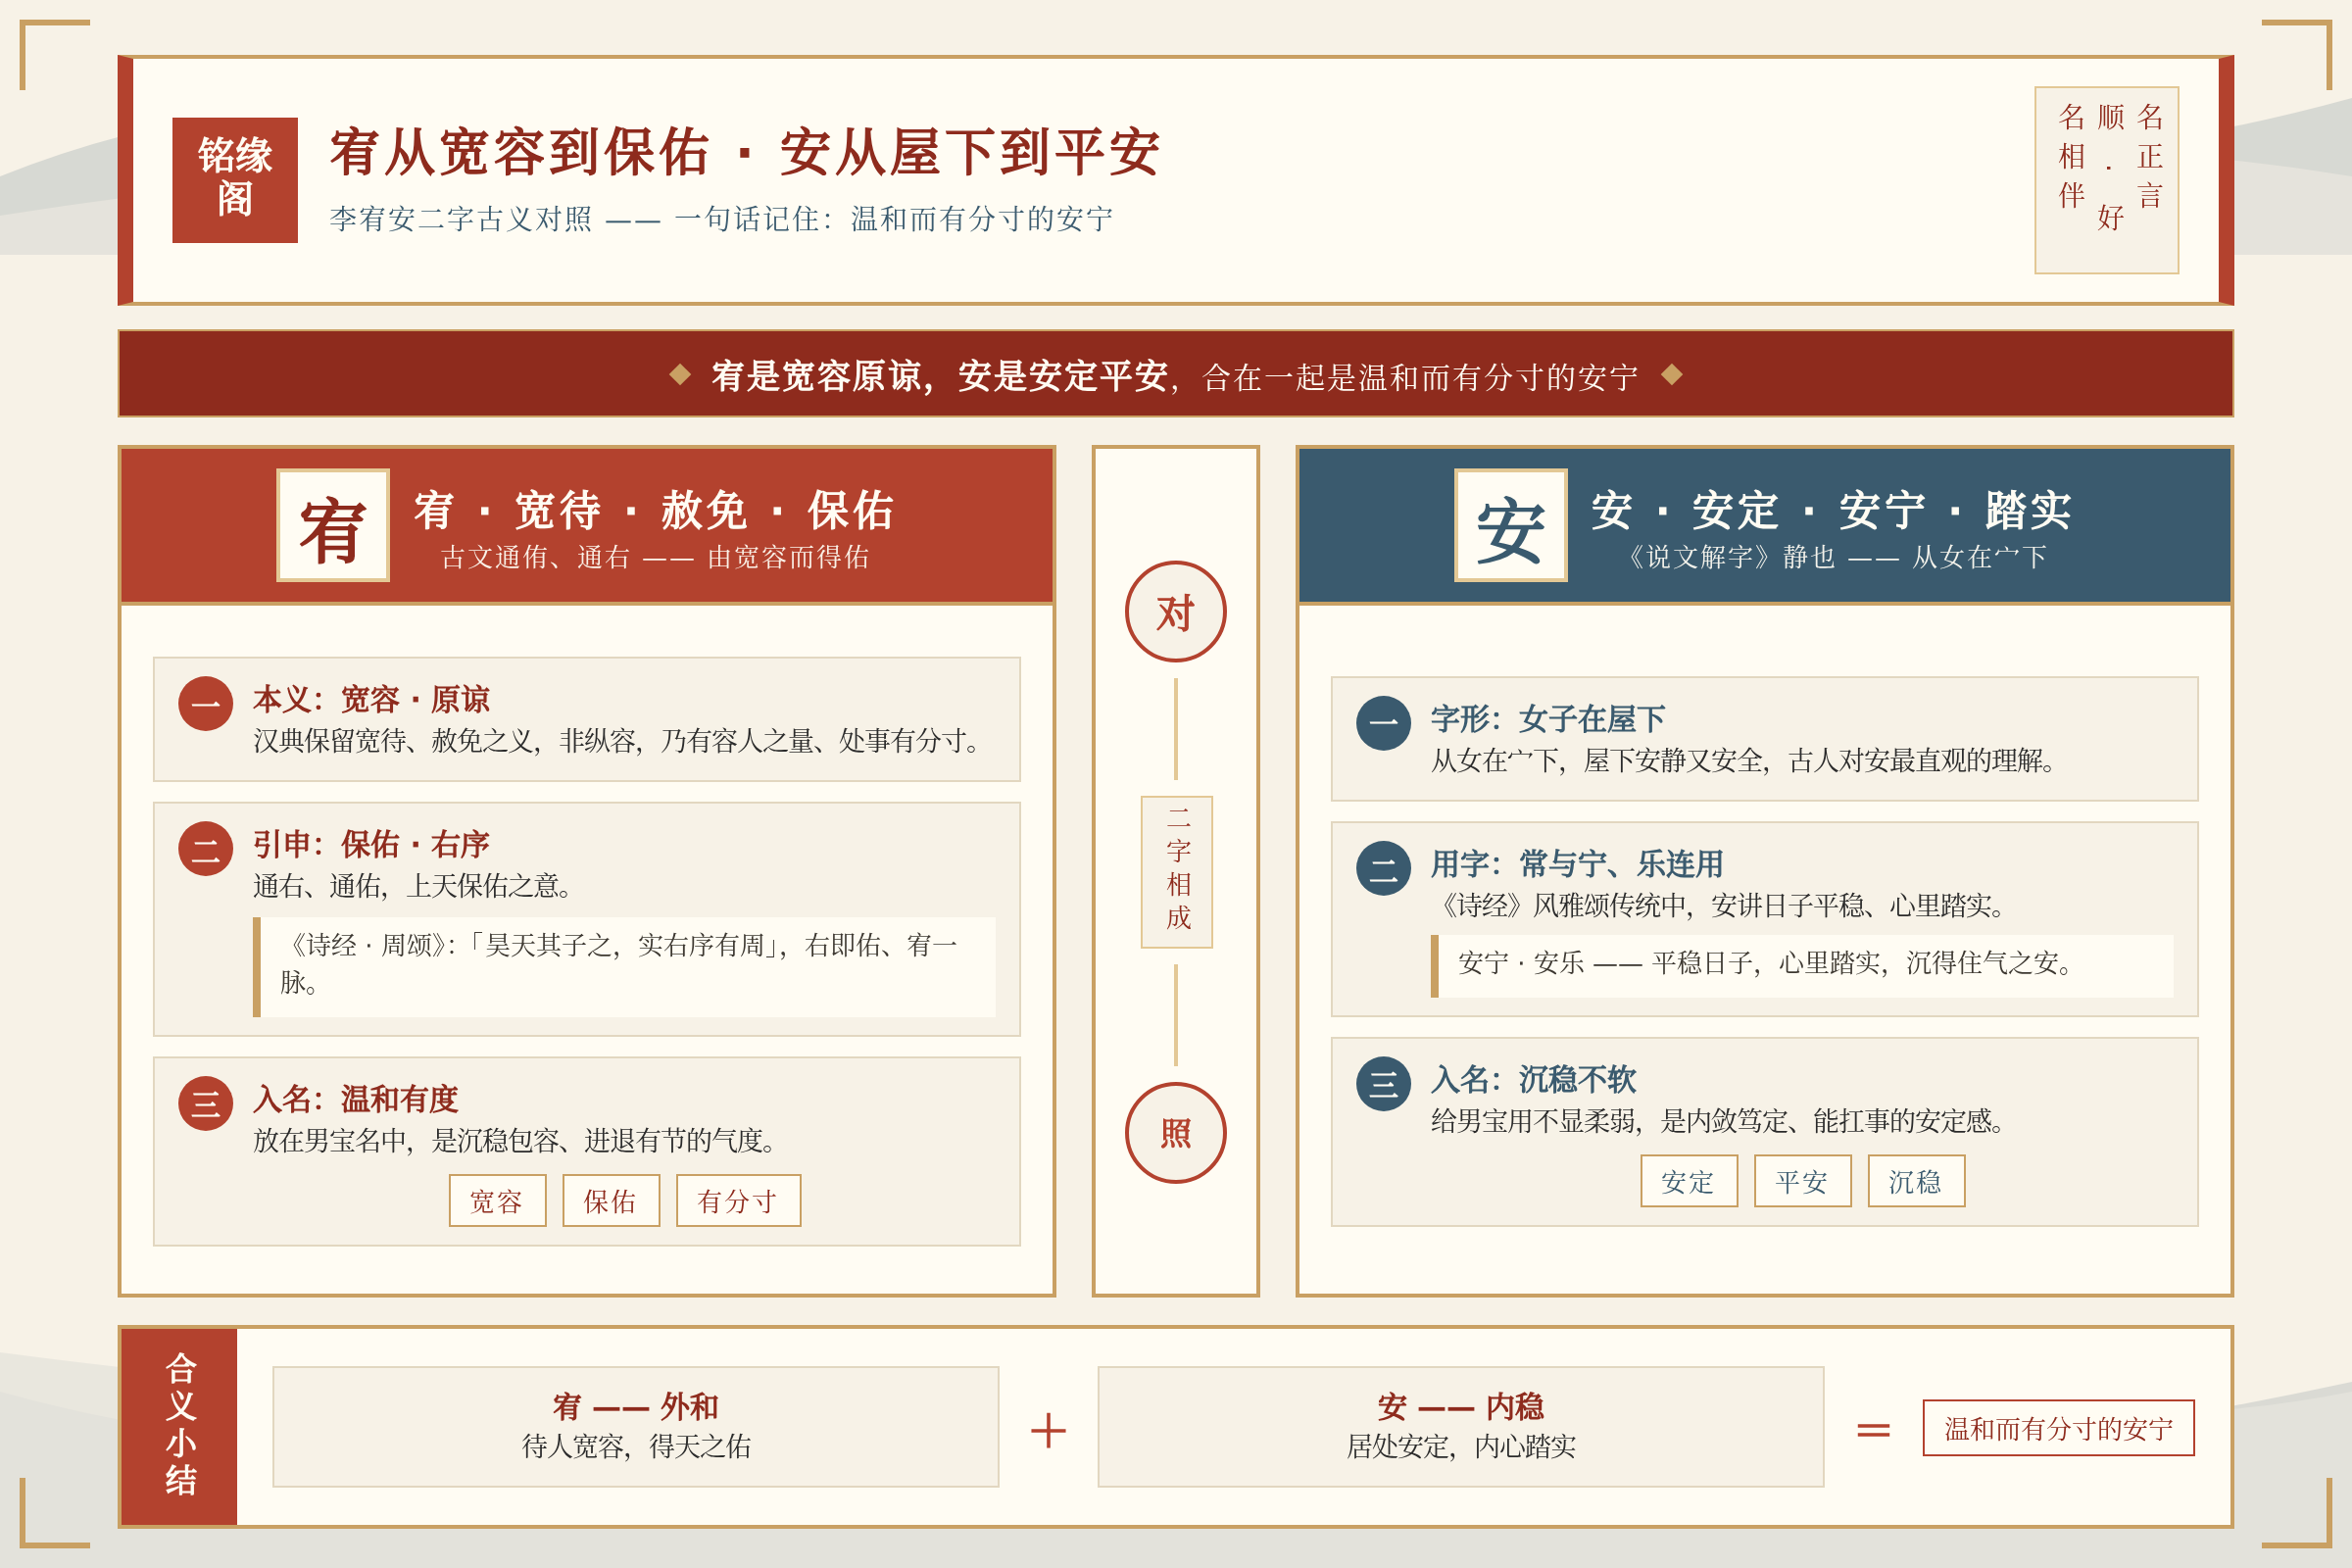Click the large 宥 character tile
2352x1568 pixels.
[333, 525]
